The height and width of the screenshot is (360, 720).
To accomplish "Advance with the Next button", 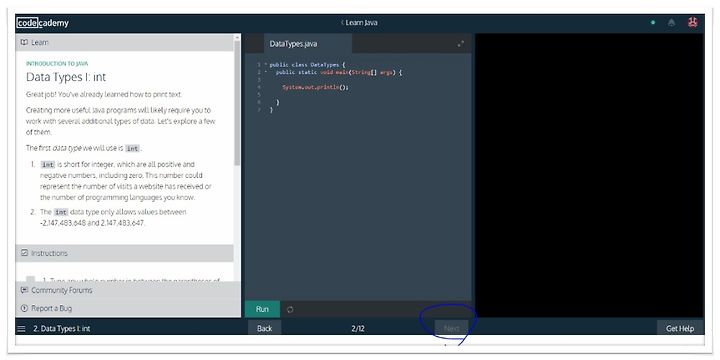I will point(451,328).
